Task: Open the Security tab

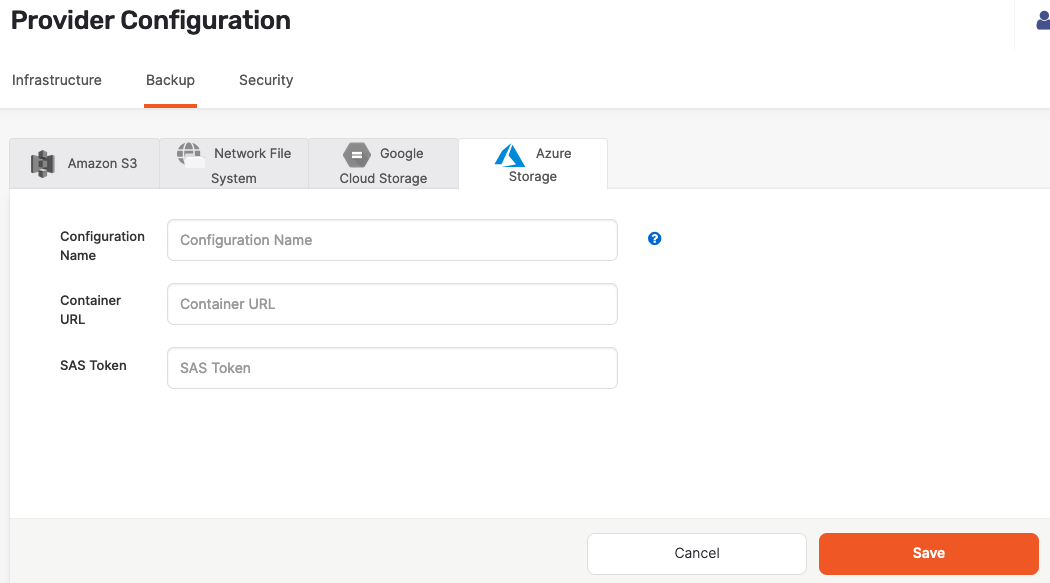Action: pyautogui.click(x=265, y=80)
